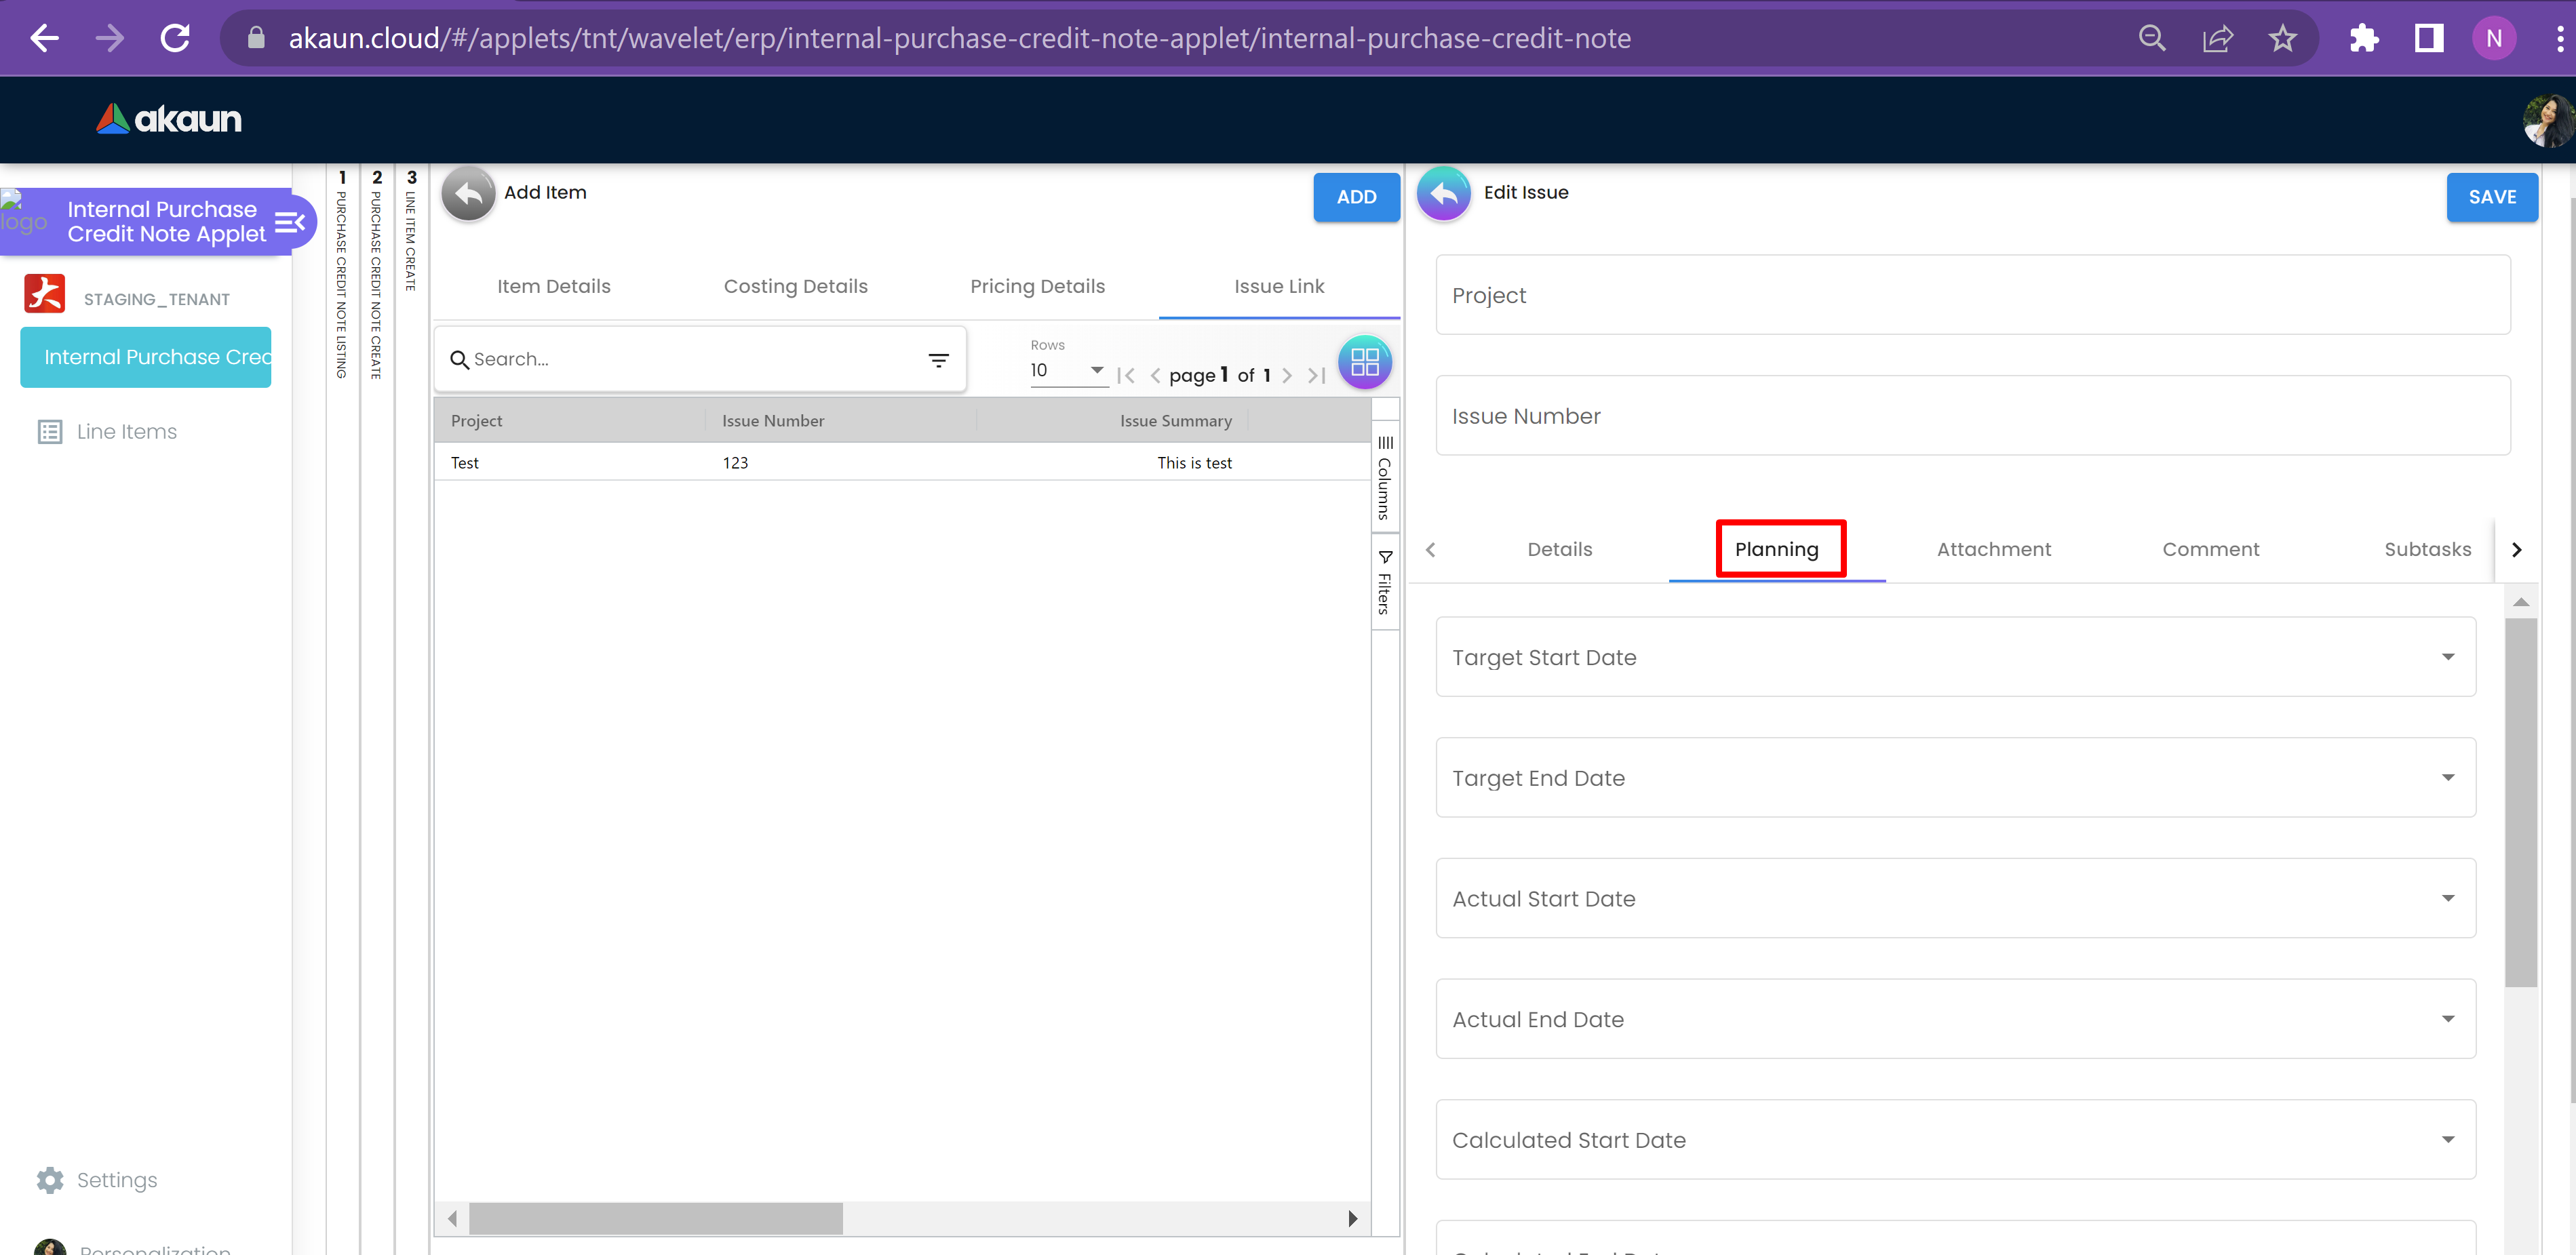Screen dimensions: 2576x1255
Task: Switch to the Attachment tab
Action: click(x=1993, y=549)
